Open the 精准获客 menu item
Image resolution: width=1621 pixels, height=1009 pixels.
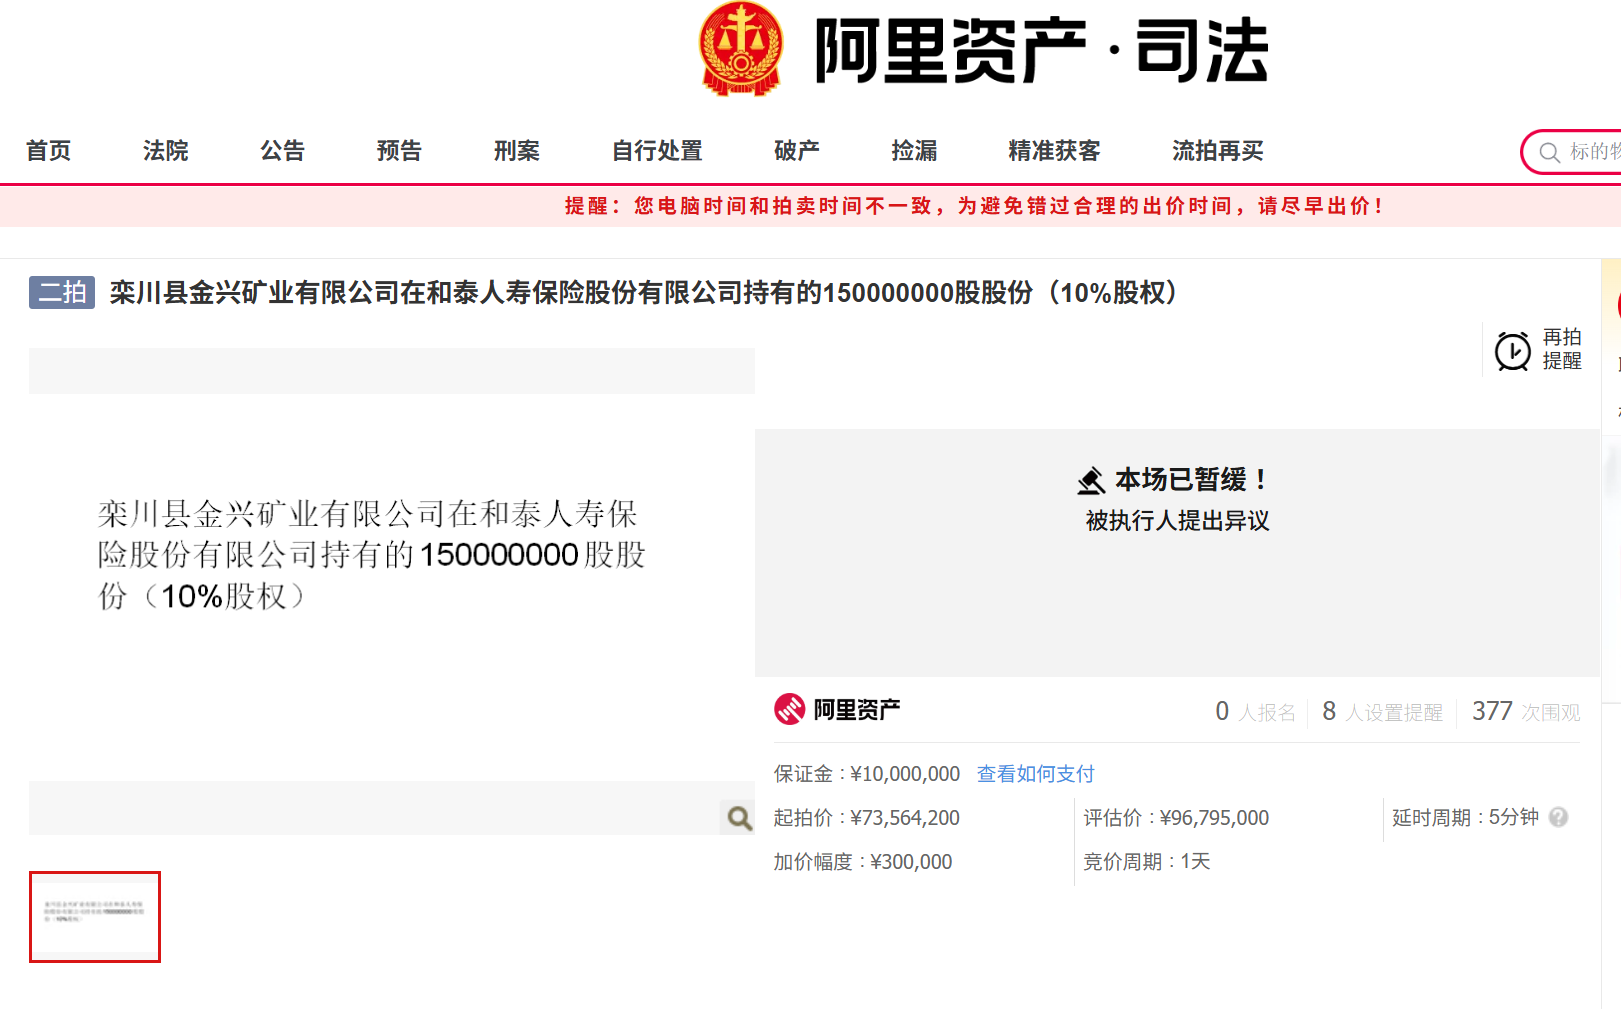(x=1054, y=151)
